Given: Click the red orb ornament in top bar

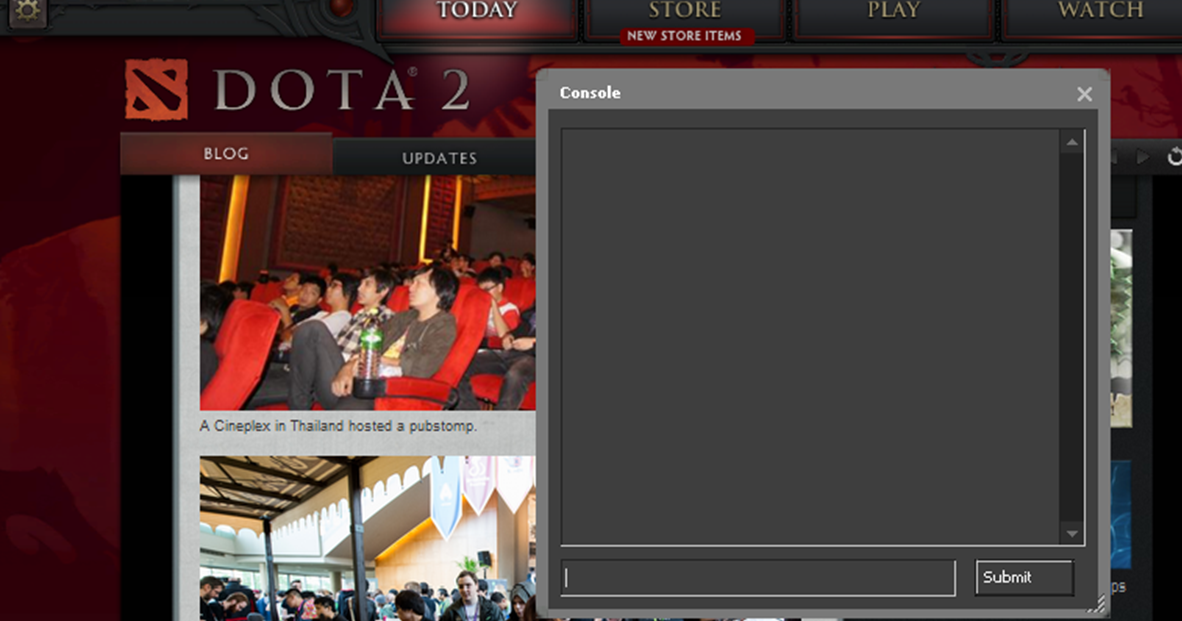Looking at the screenshot, I should pyautogui.click(x=341, y=8).
